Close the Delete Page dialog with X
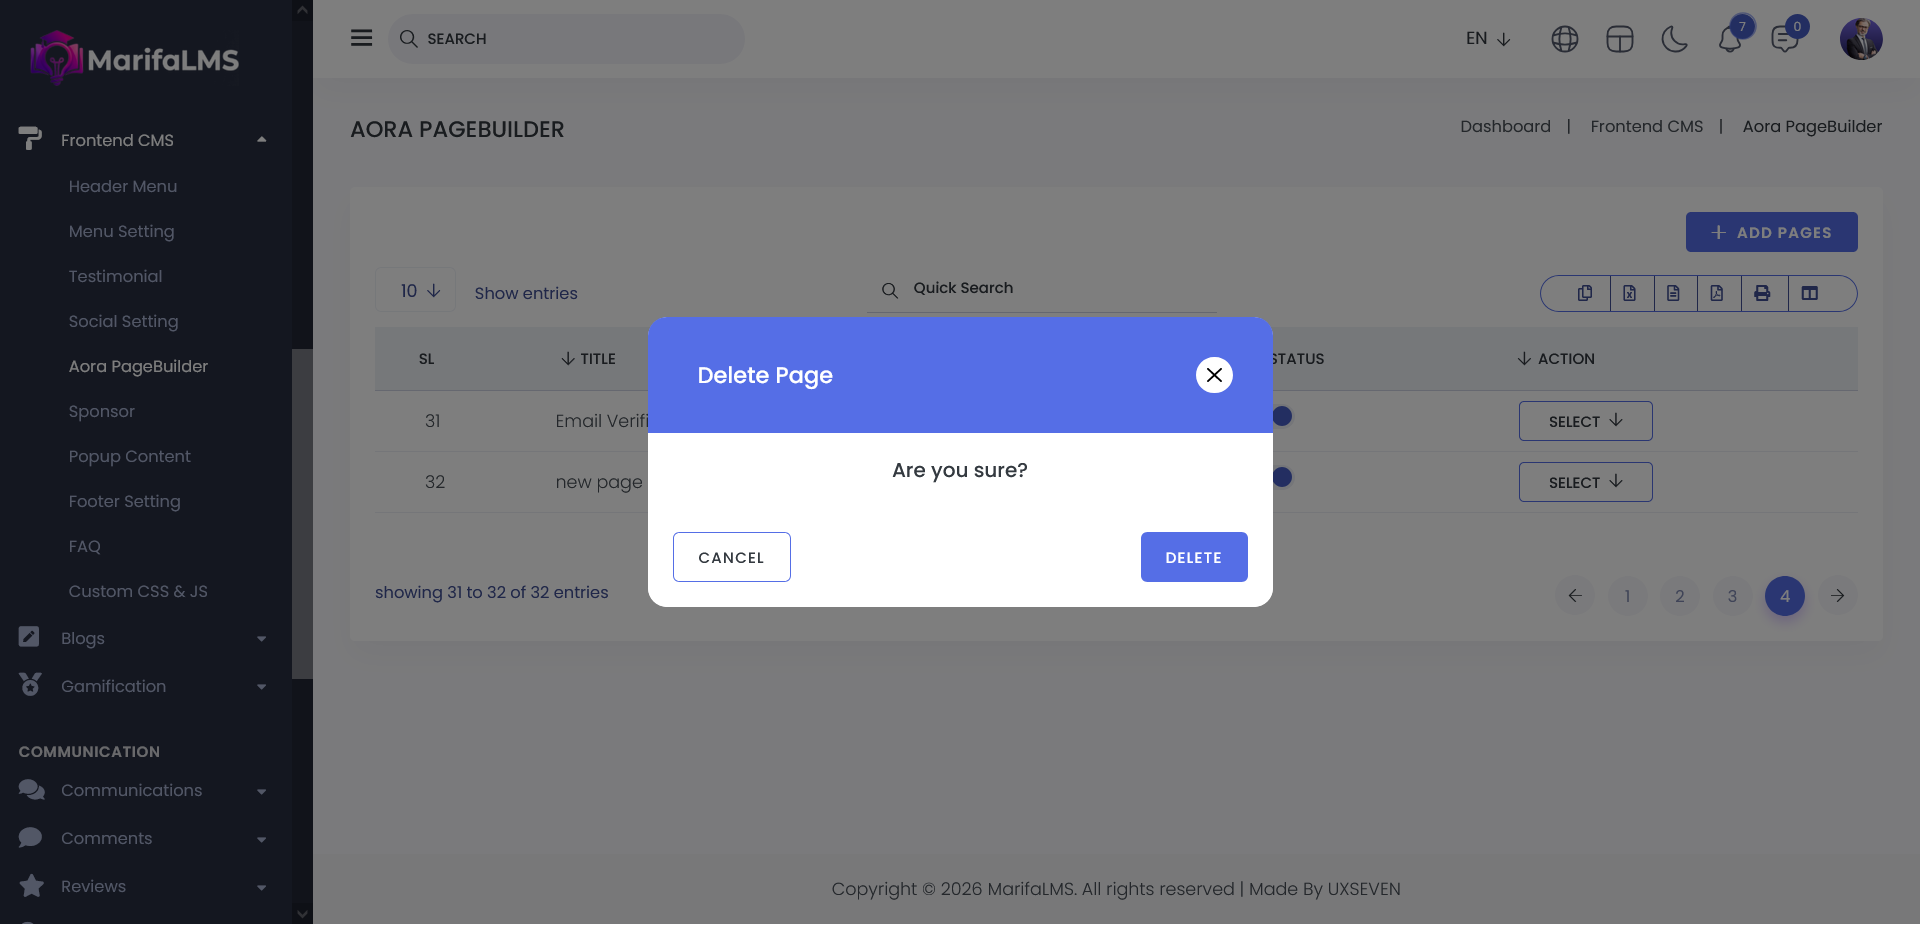The width and height of the screenshot is (1920, 925). [1214, 375]
